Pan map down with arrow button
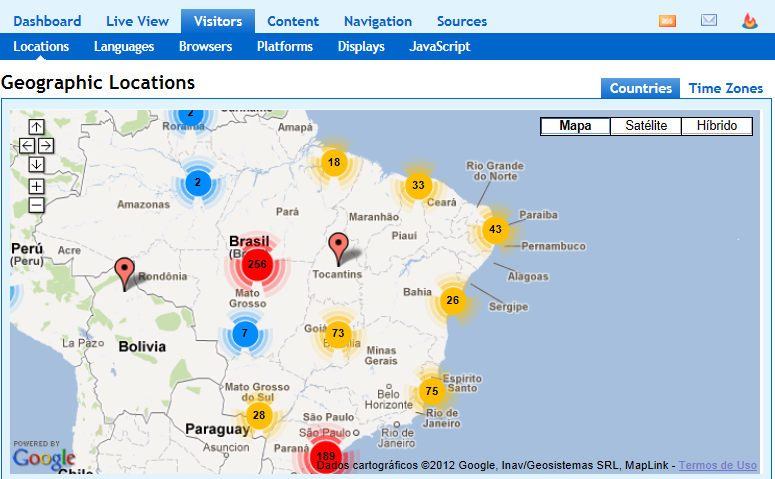Screen dimensions: 775x479 [36, 165]
